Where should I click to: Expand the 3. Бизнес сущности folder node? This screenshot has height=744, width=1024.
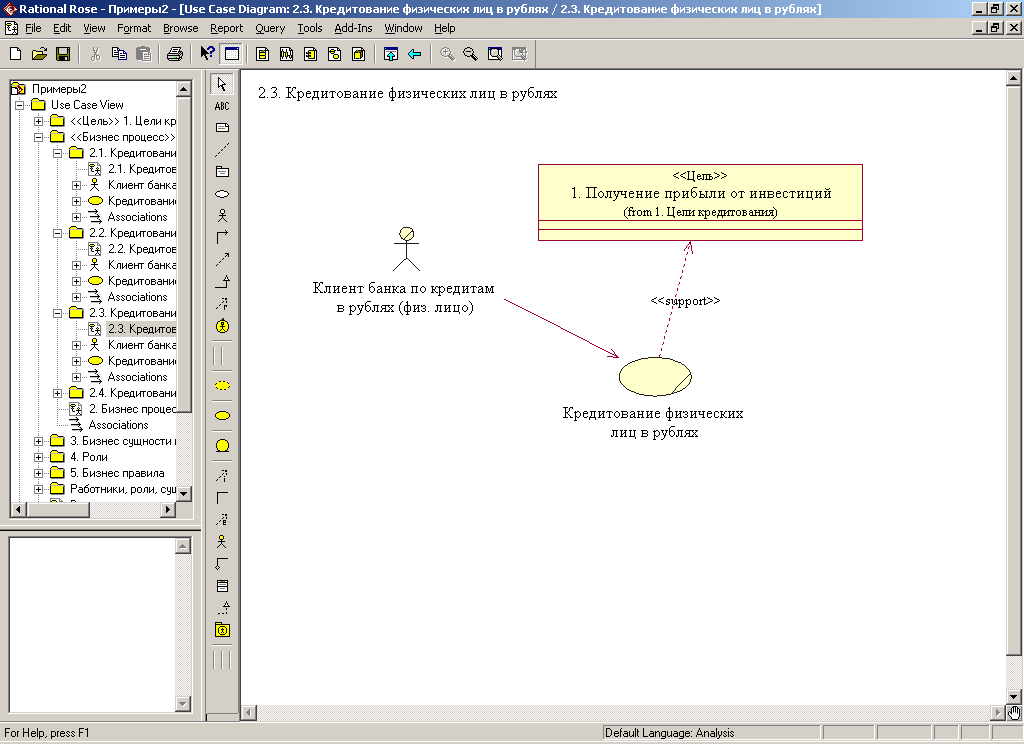(x=39, y=441)
